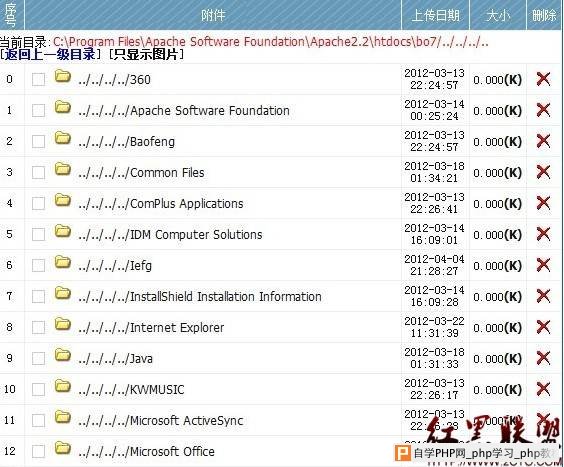Check the Microsoft Office row checkbox
The image size is (564, 467).
coord(38,451)
